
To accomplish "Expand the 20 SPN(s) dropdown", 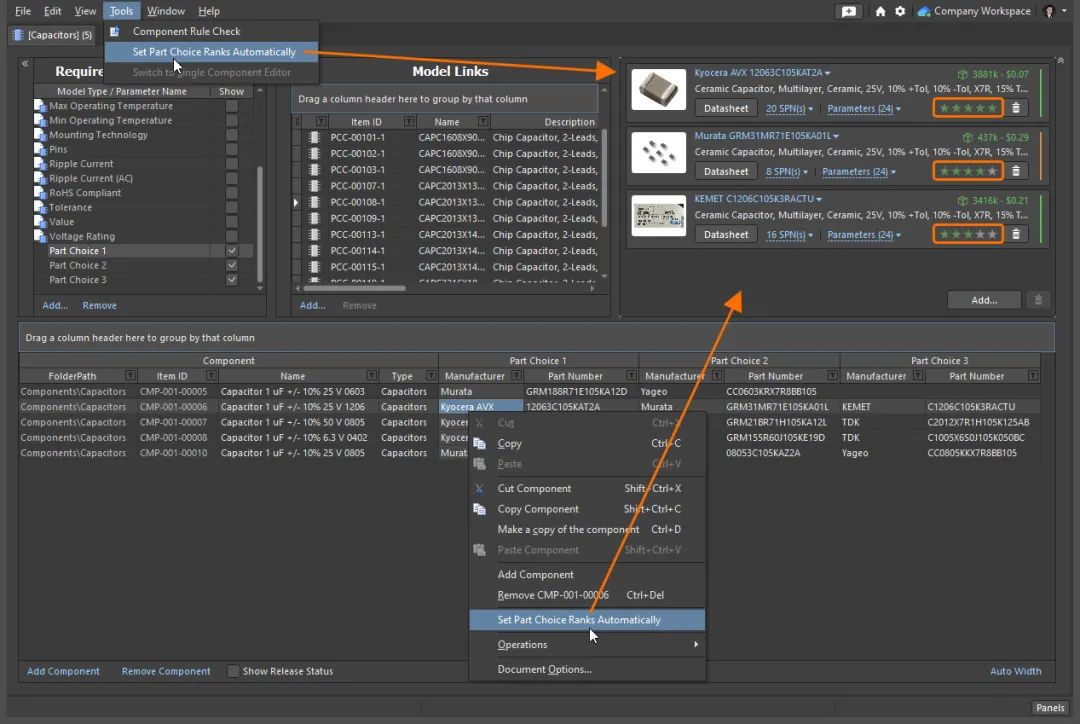I will tap(789, 108).
